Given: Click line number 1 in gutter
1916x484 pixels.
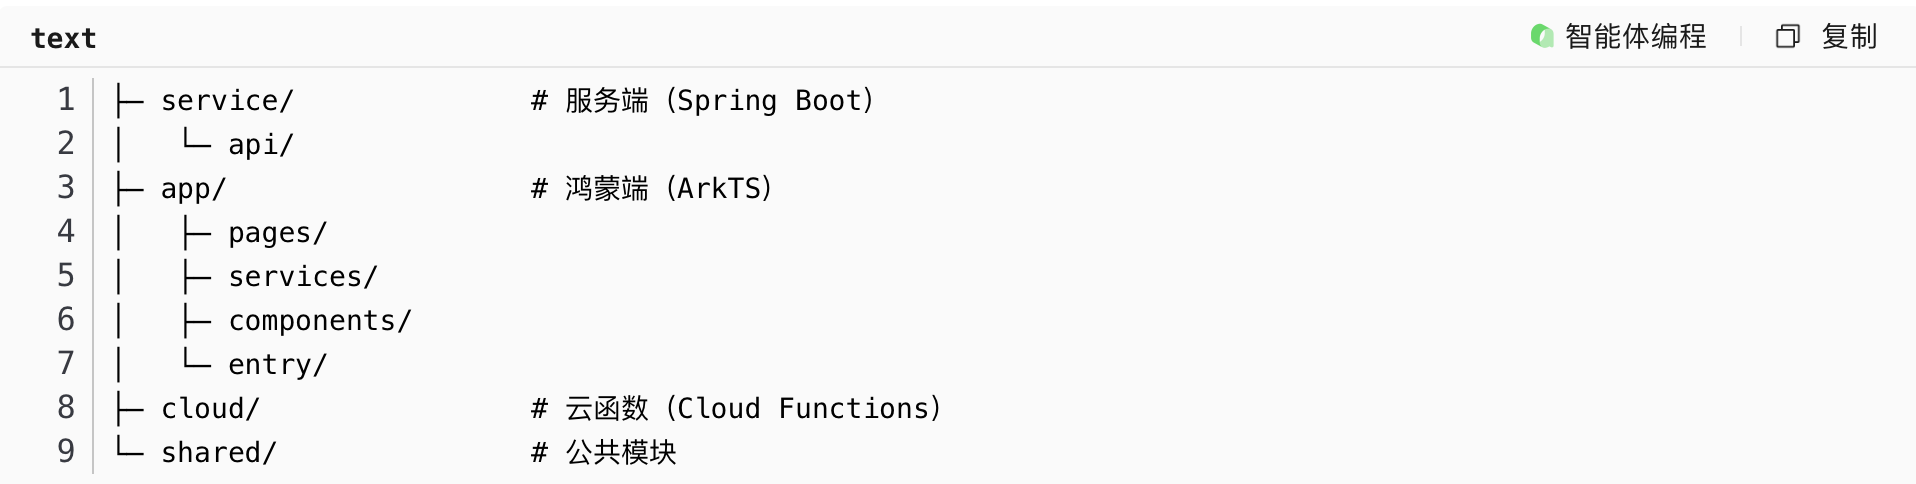Looking at the screenshot, I should coord(66,100).
